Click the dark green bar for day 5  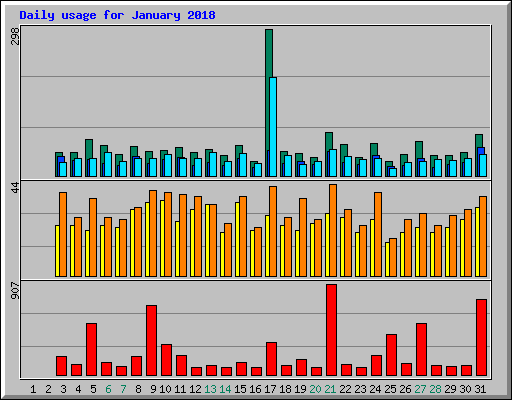89,149
